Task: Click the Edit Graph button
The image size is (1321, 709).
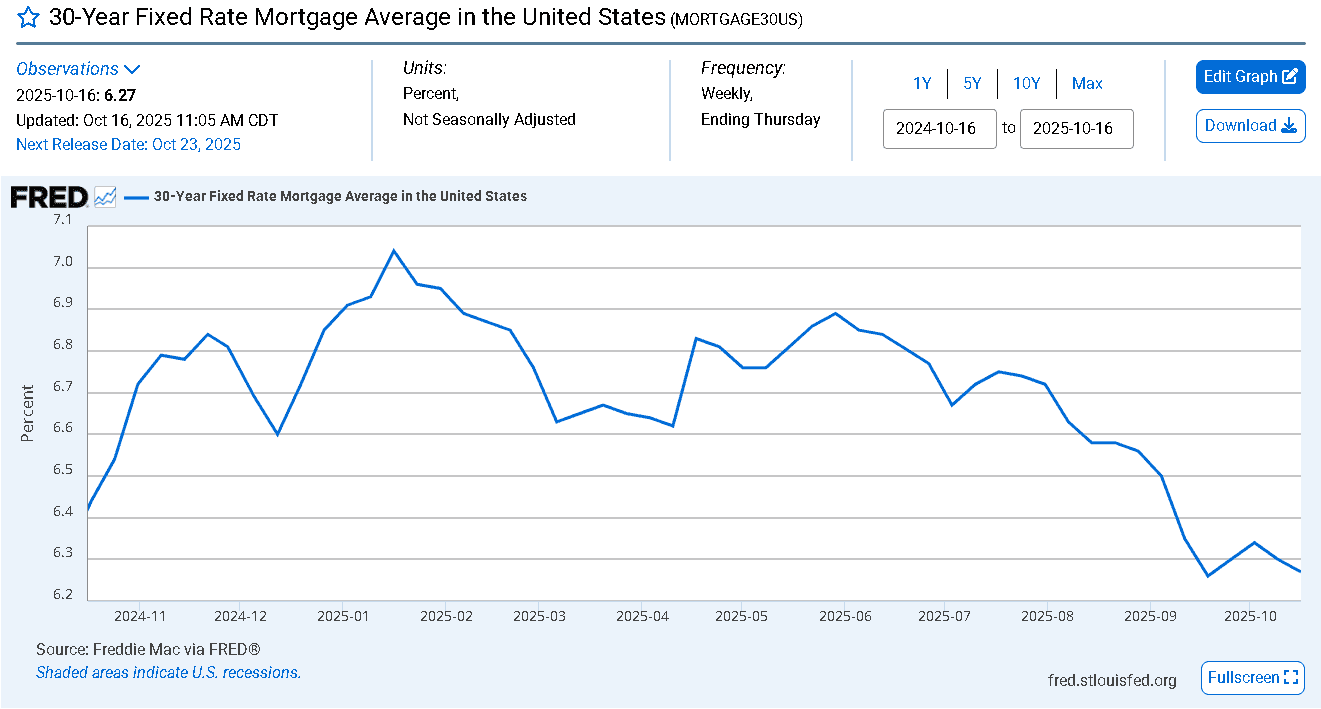Action: point(1250,77)
